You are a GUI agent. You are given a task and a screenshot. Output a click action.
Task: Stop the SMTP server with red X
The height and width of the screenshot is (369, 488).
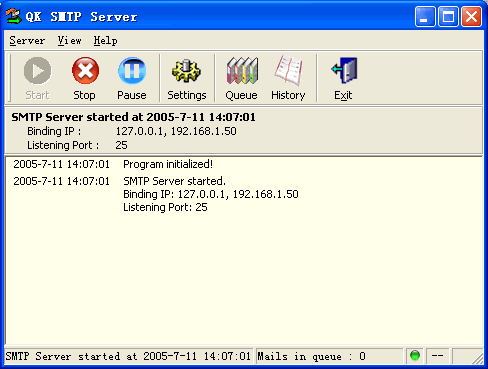85,70
